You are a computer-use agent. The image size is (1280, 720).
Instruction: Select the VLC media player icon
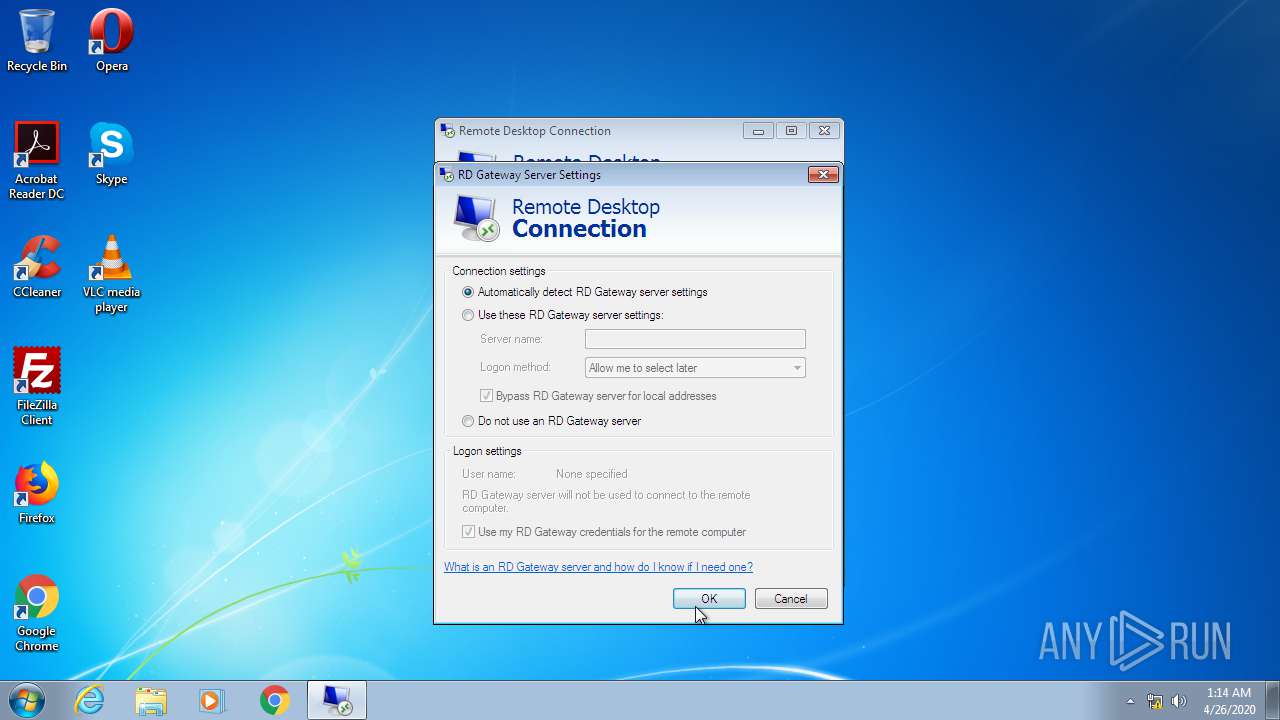(111, 274)
